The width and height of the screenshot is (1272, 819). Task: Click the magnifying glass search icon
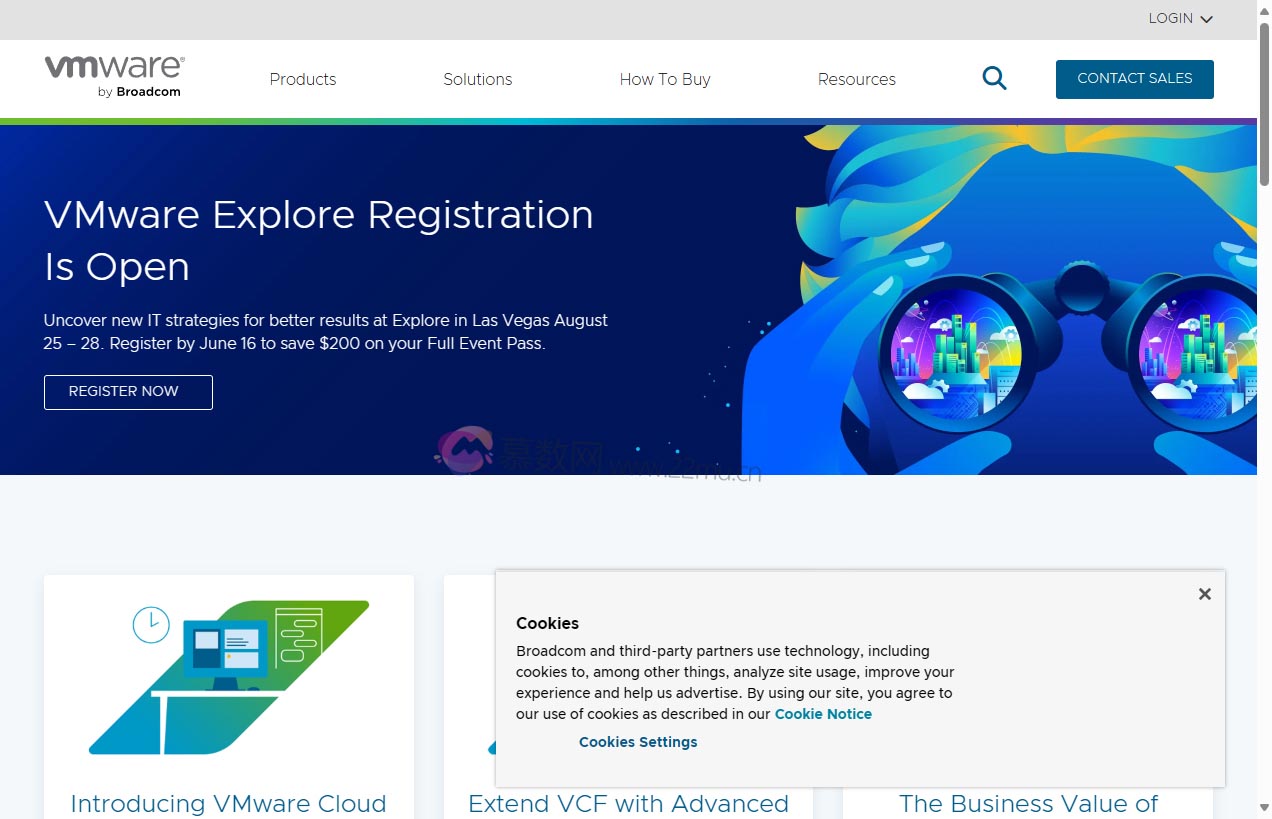point(994,77)
